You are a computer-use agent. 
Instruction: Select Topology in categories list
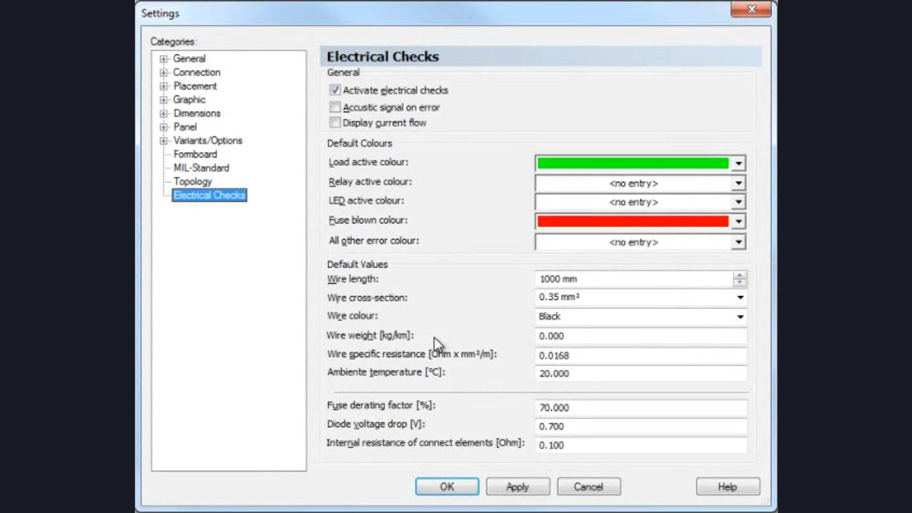click(192, 182)
